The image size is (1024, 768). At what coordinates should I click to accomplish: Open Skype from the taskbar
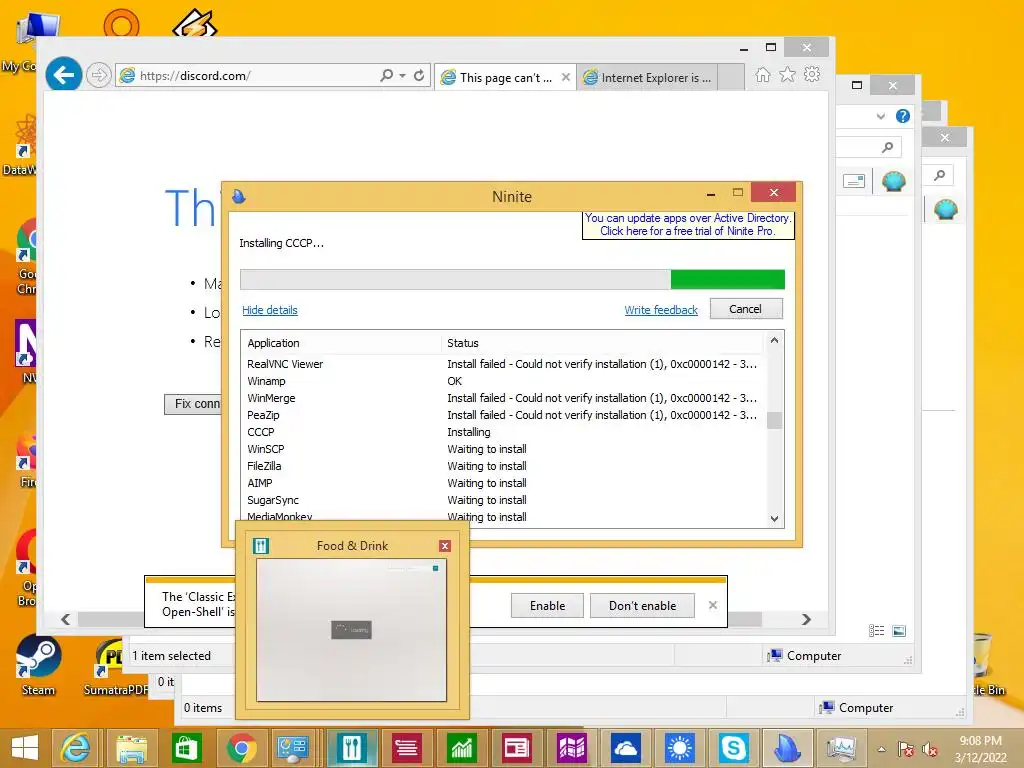point(733,748)
